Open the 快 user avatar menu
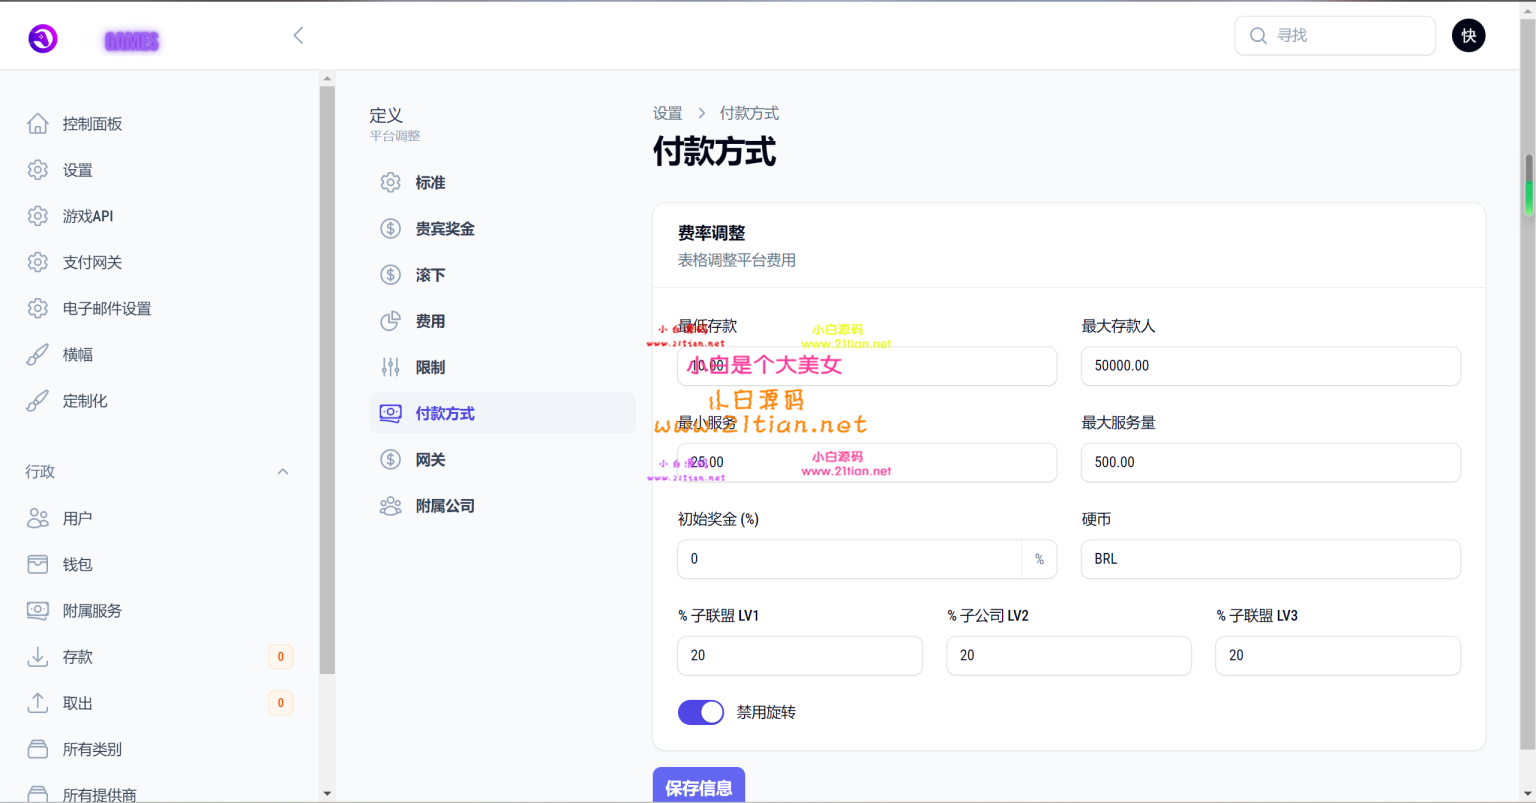The image size is (1536, 803). (1468, 36)
